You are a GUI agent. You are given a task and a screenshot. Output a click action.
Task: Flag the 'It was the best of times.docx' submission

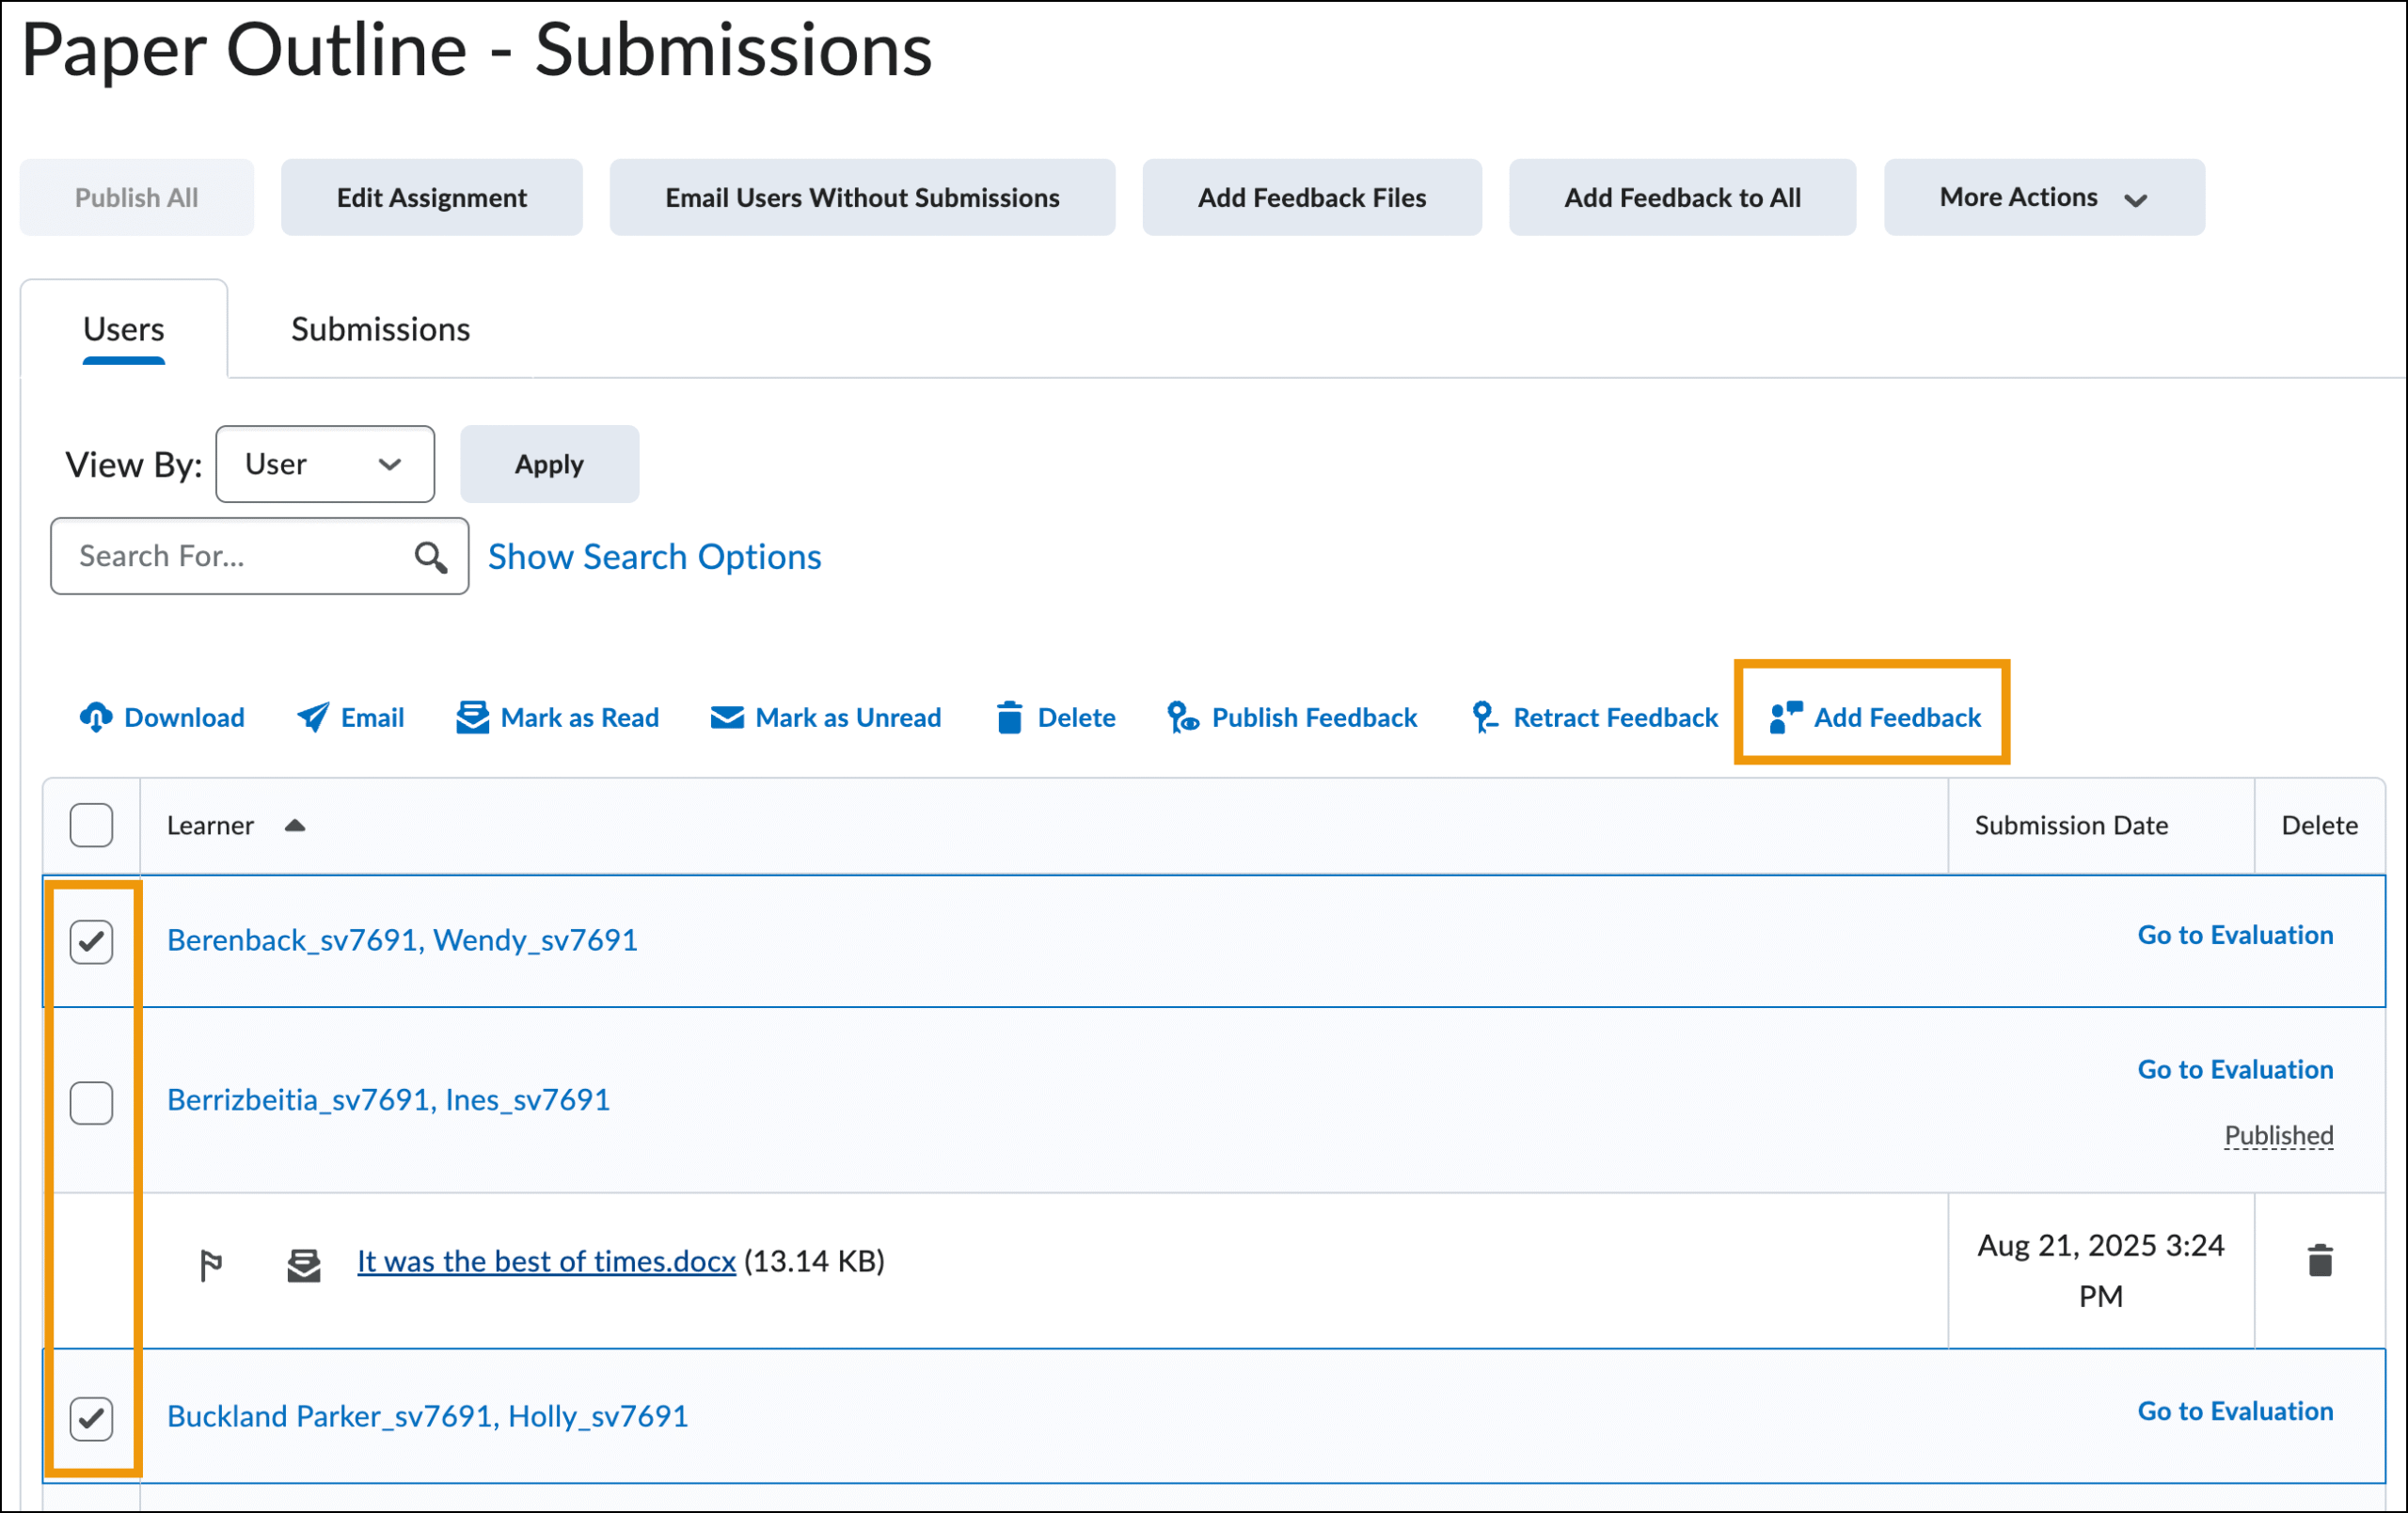[210, 1265]
